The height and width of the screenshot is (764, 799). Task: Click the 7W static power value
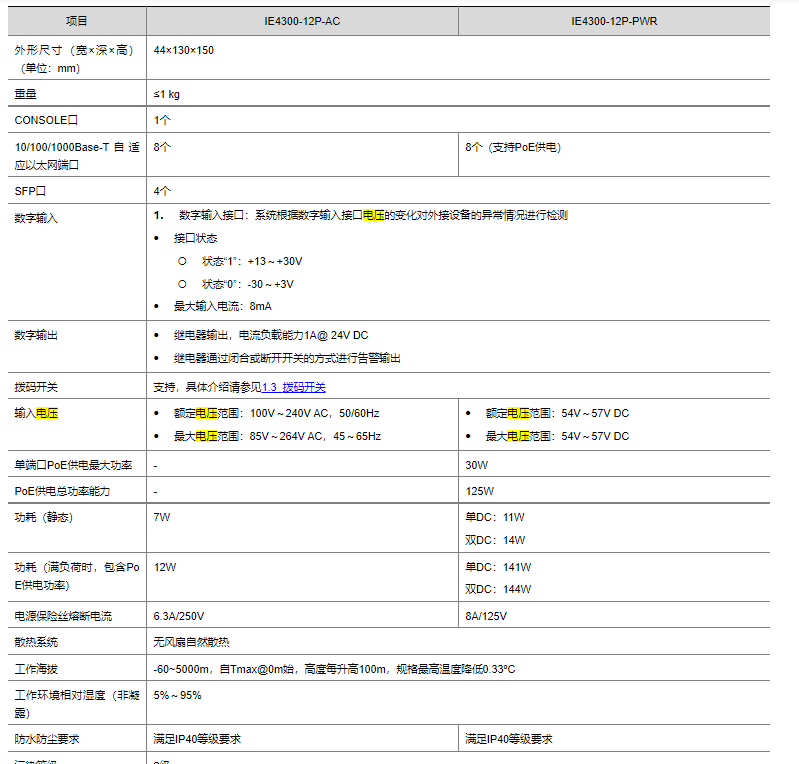click(x=162, y=517)
